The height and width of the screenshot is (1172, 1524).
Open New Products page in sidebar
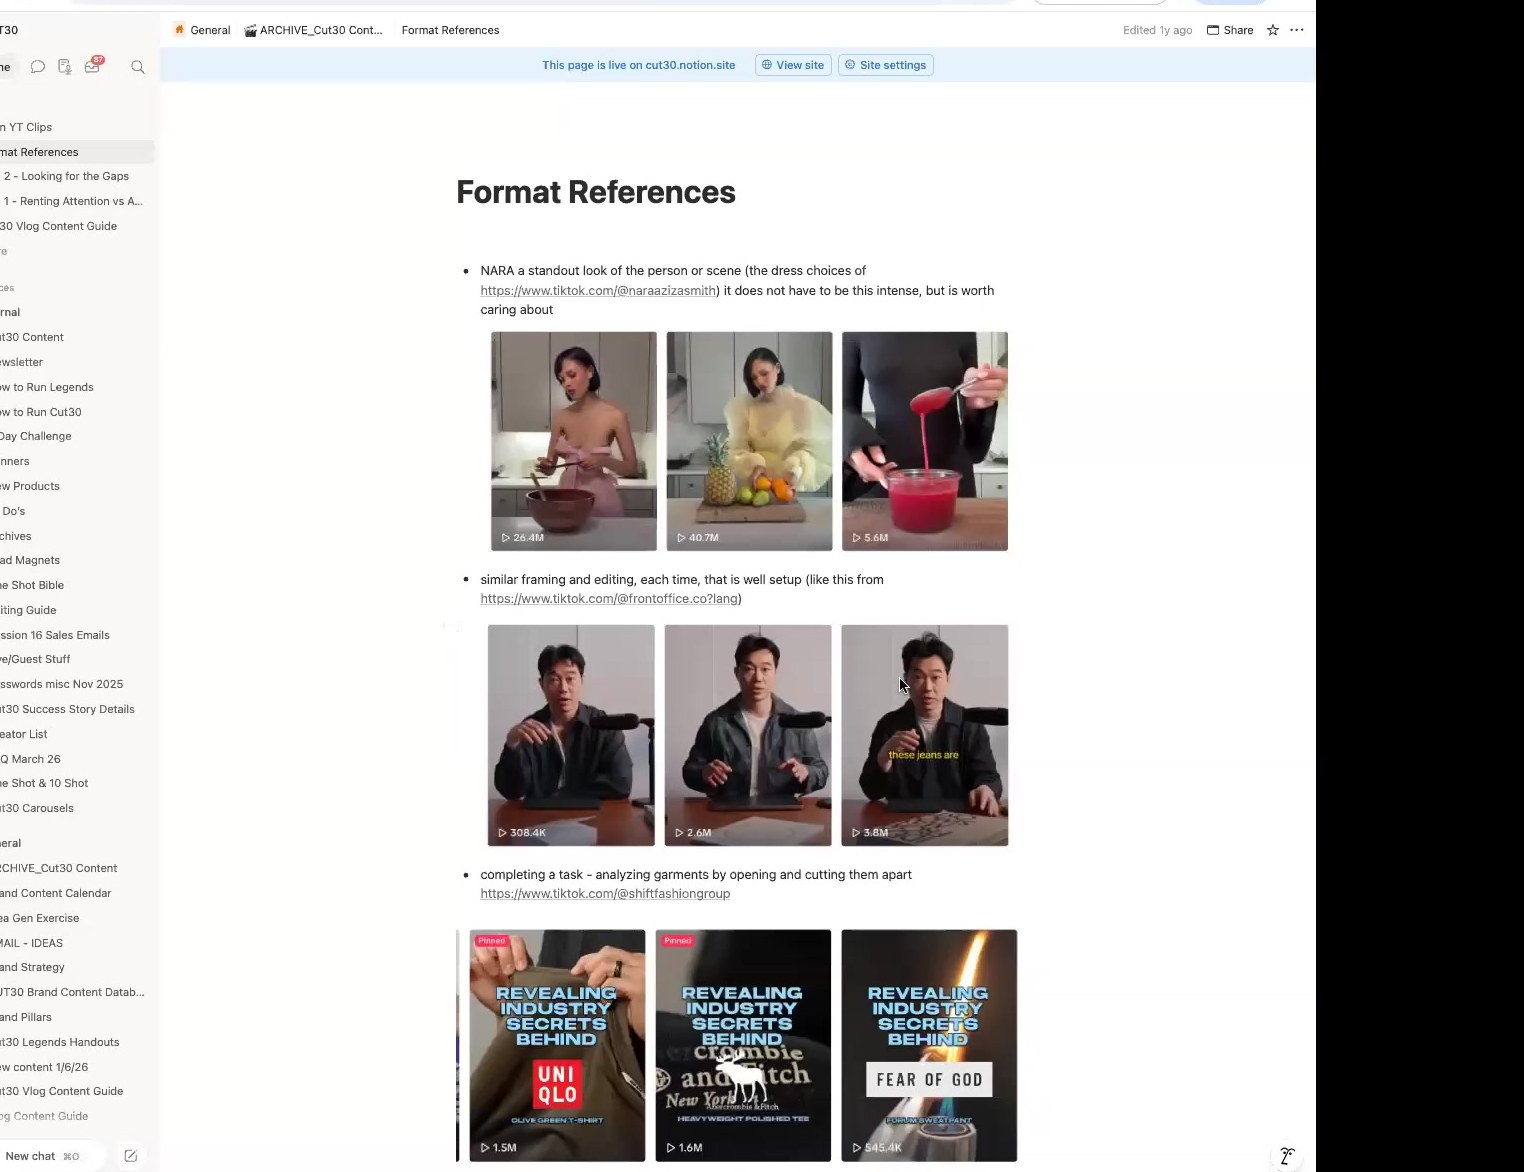click(x=77, y=486)
